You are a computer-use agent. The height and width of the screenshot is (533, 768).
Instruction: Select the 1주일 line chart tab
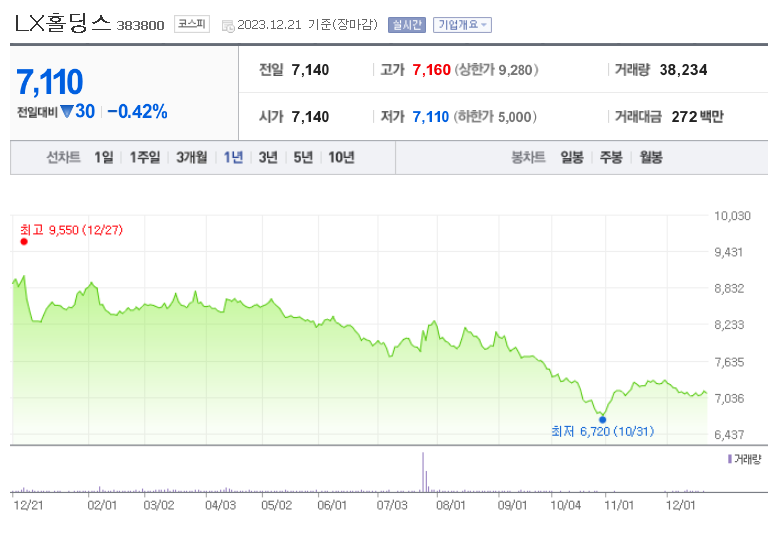[x=144, y=157]
